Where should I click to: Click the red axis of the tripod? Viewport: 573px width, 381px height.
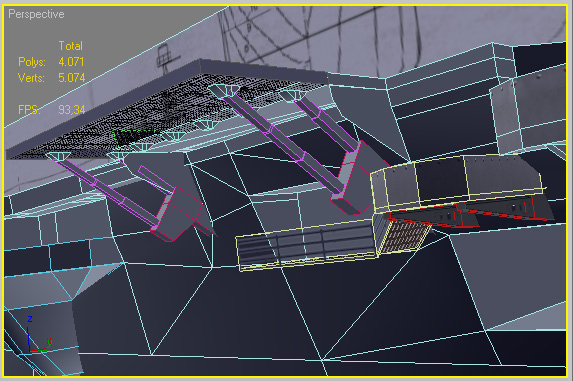pyautogui.click(x=39, y=350)
